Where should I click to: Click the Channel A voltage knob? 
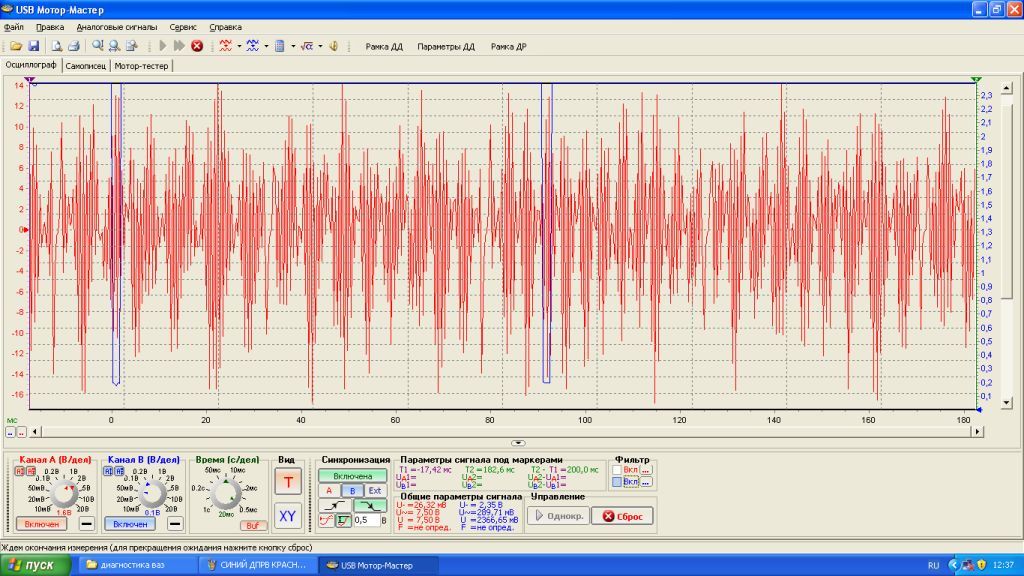click(x=63, y=494)
